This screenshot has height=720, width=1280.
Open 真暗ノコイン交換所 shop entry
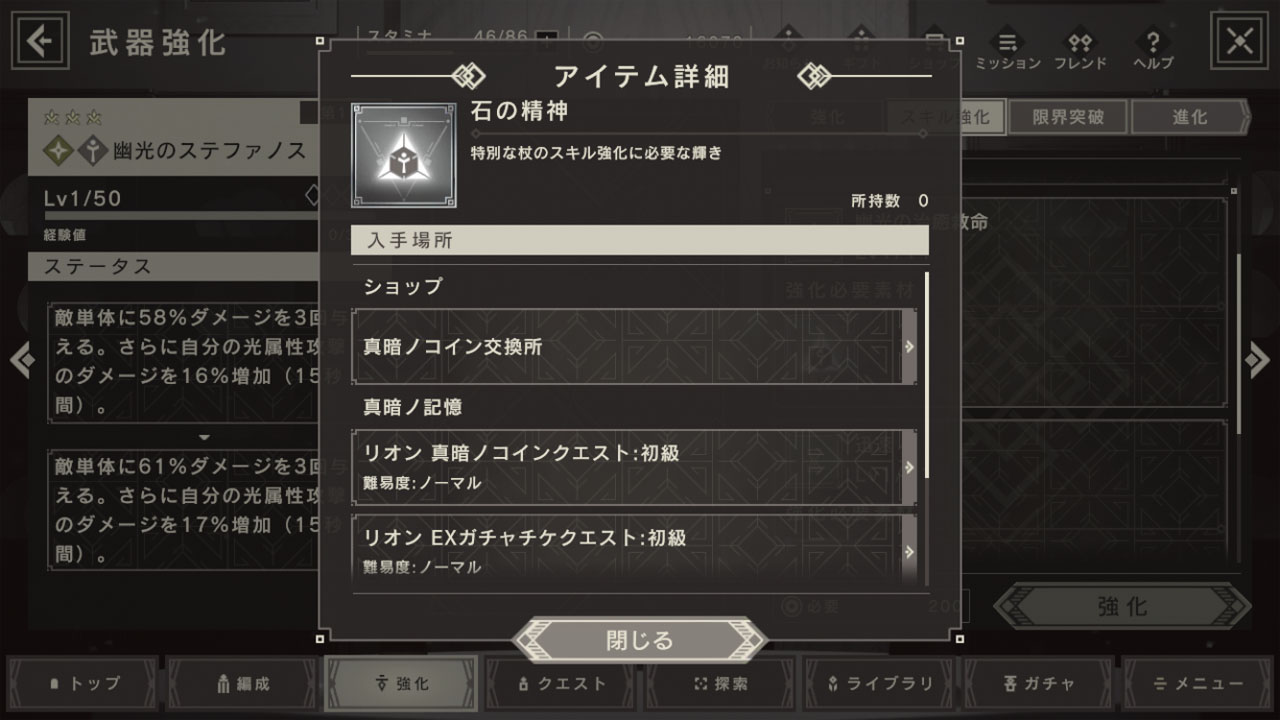click(x=634, y=346)
